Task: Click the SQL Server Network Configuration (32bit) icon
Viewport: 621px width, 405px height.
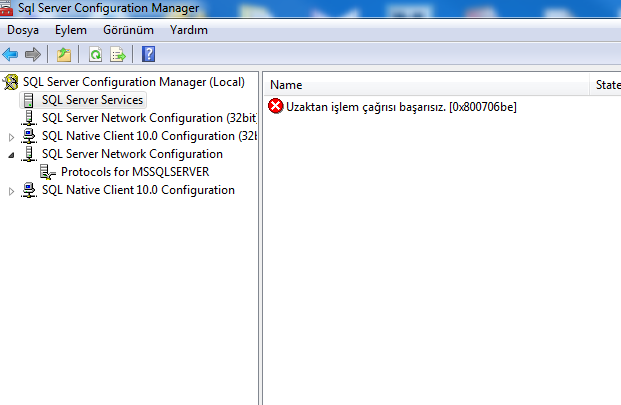Action: [29, 118]
